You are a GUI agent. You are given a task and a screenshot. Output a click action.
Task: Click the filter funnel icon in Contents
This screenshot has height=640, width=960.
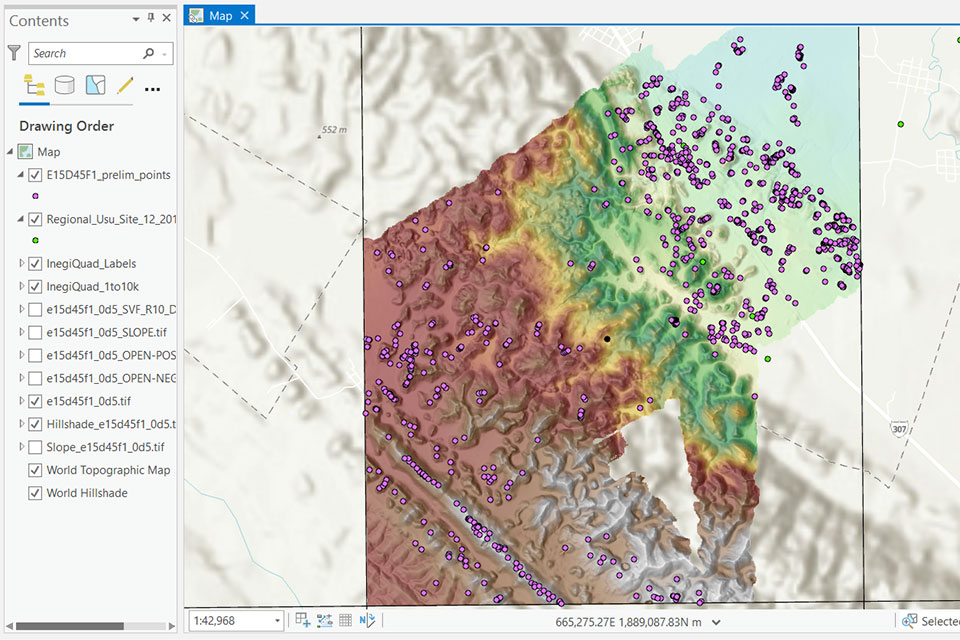14,53
